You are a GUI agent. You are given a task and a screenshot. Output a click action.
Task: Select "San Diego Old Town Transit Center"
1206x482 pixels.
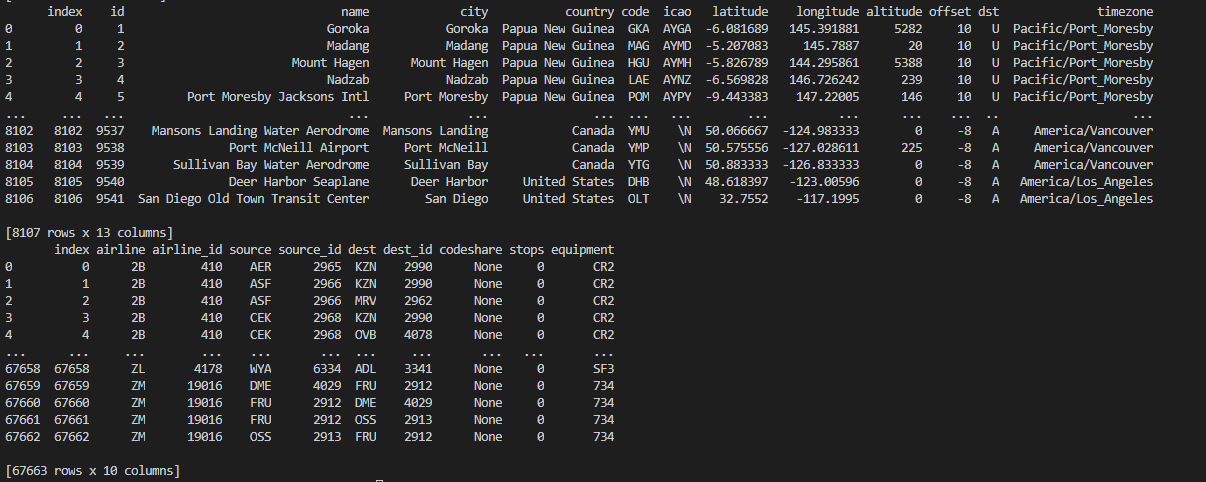pyautogui.click(x=253, y=199)
